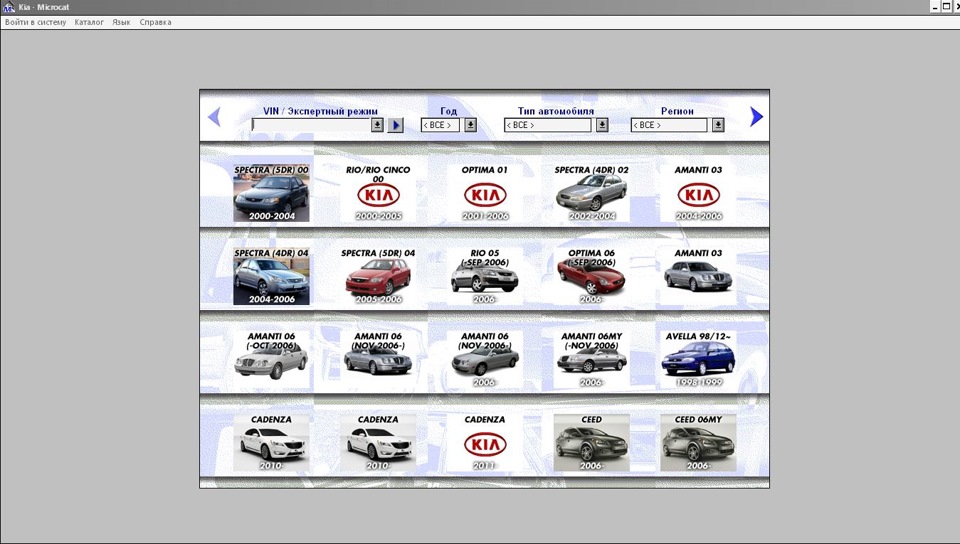Select the AMANTI 03 2004-2006 Kia logo tile
The width and height of the screenshot is (960, 544).
click(699, 193)
